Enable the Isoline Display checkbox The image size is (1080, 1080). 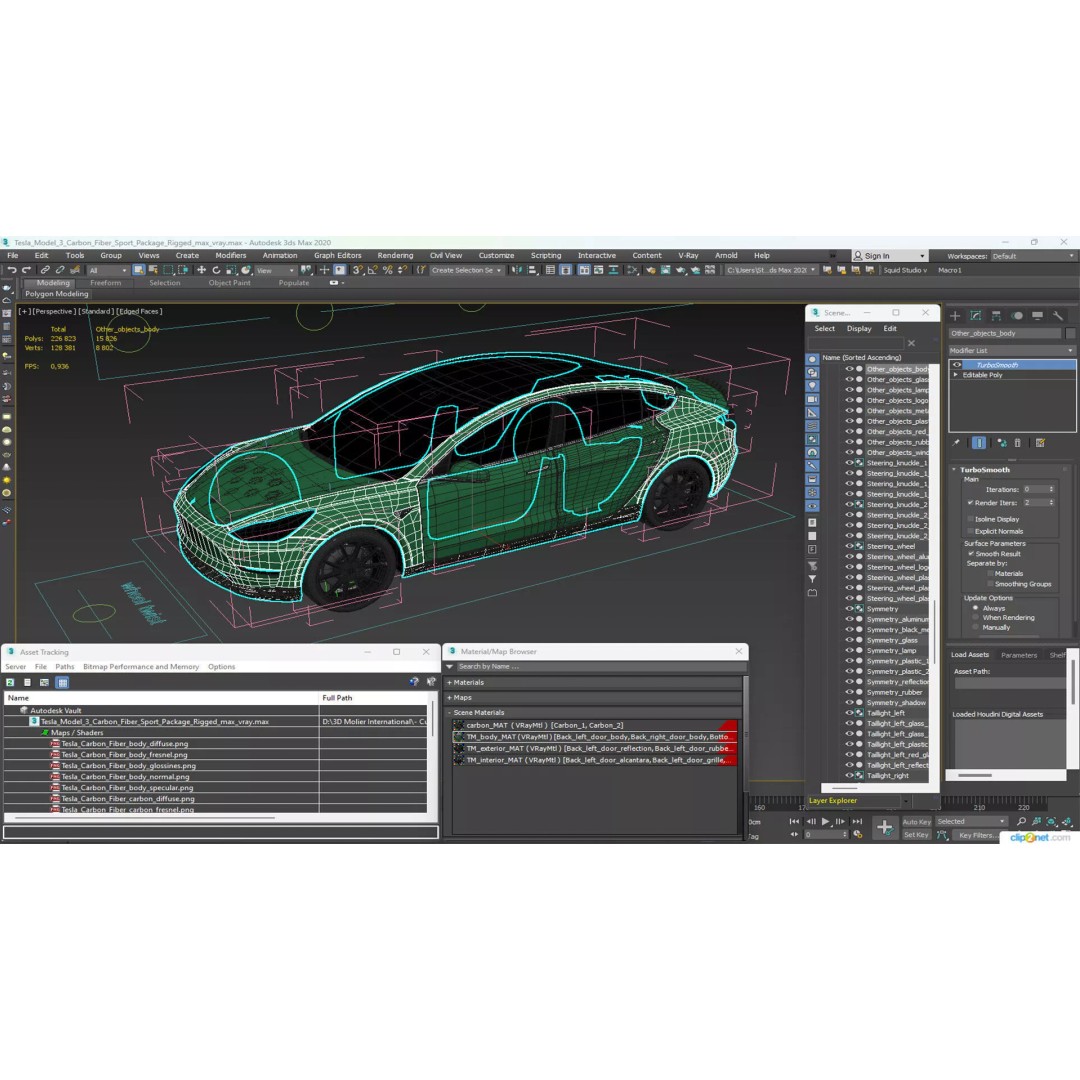[x=970, y=519]
